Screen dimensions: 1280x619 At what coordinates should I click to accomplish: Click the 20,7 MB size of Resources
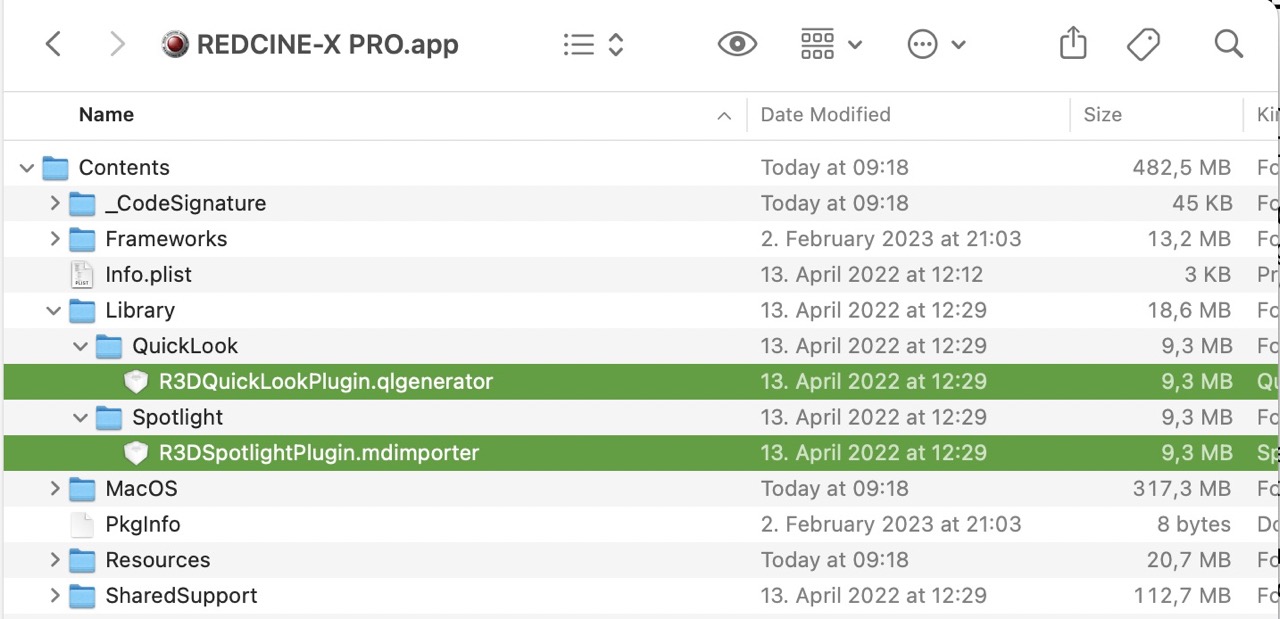(1188, 560)
